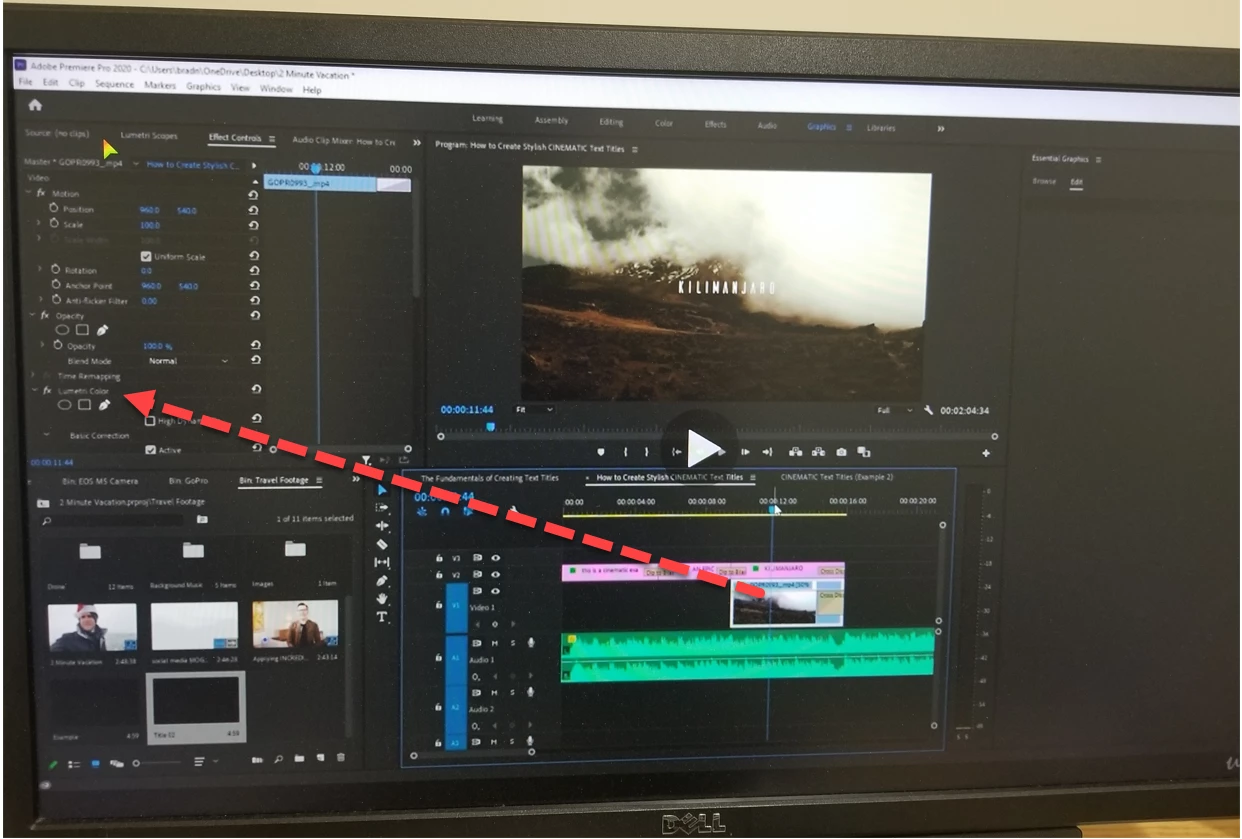Expand the Rotation property
The image size is (1242, 839).
click(40, 270)
